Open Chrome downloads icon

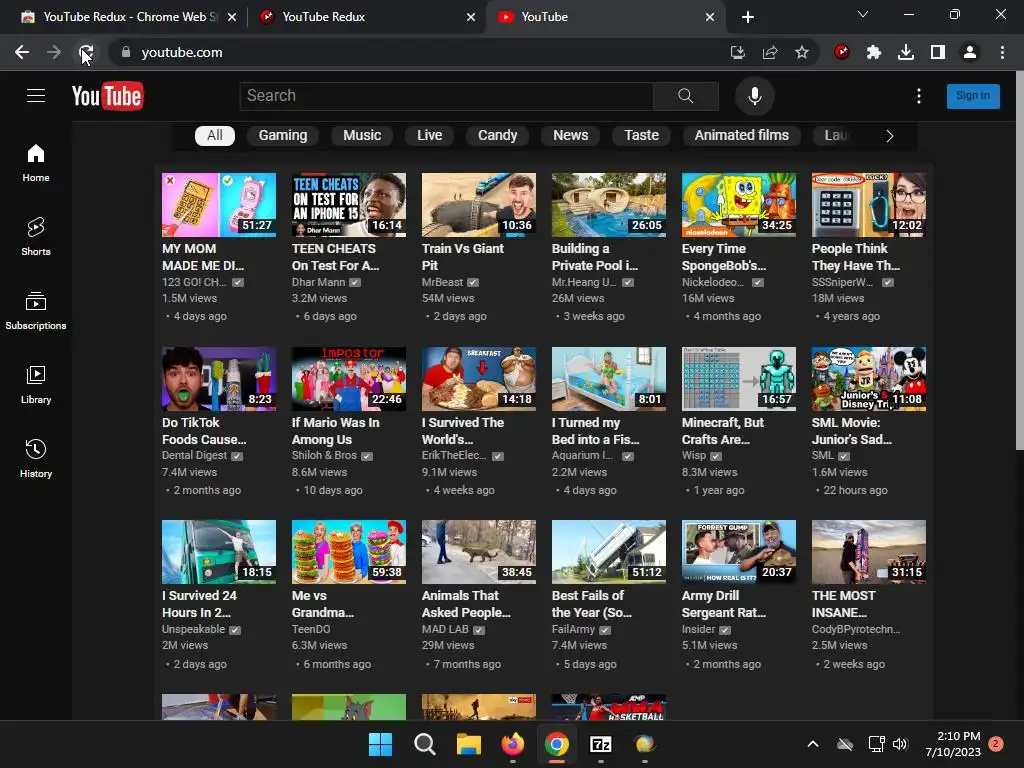[x=906, y=52]
